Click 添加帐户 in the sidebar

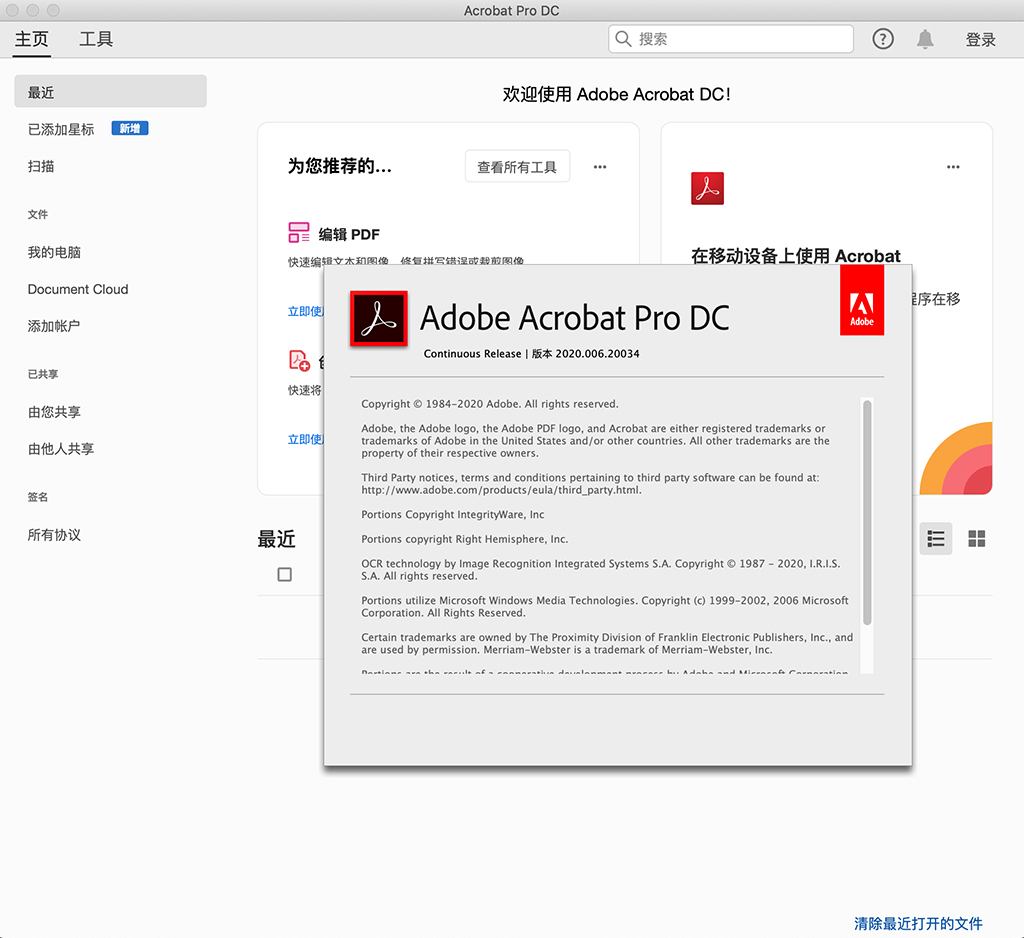pyautogui.click(x=54, y=325)
